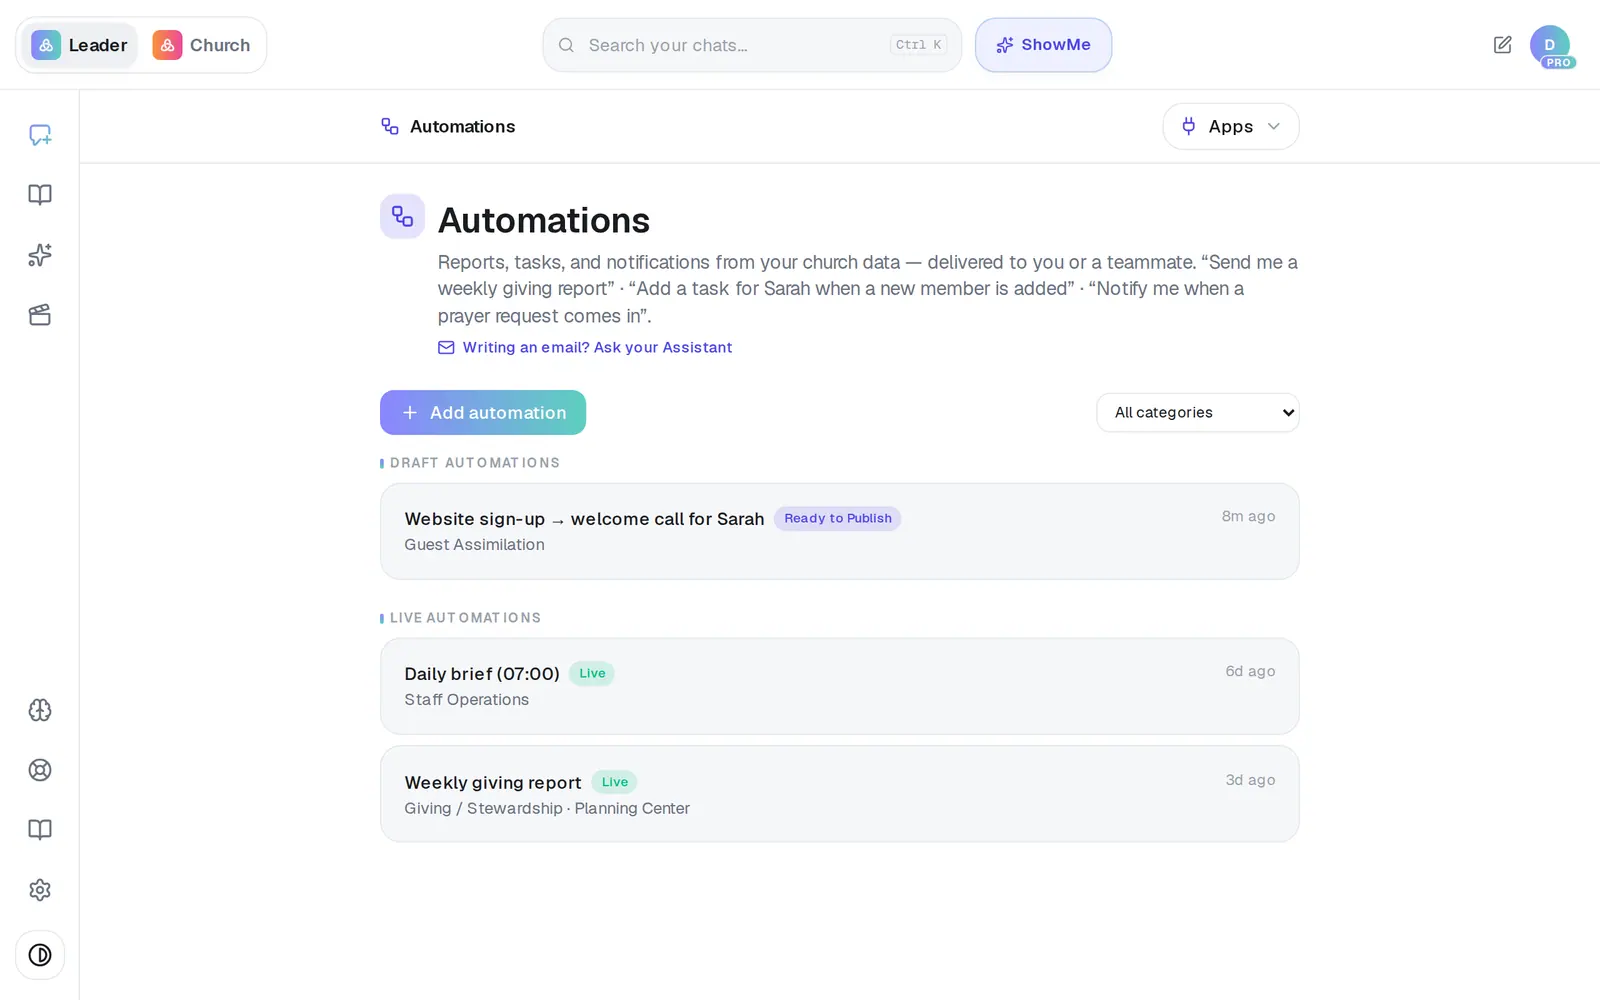Open the brain icon in the sidebar
This screenshot has width=1600, height=1000.
click(x=40, y=710)
